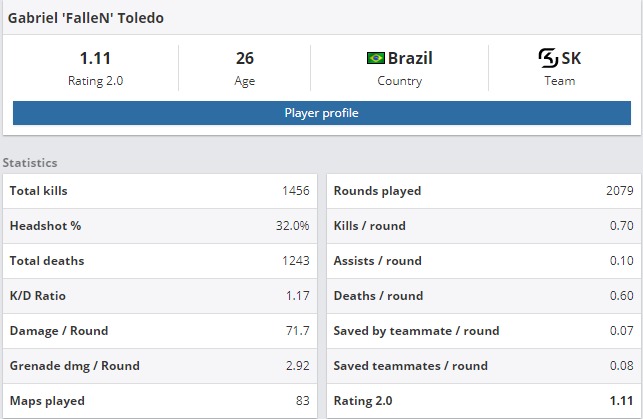Viewport: 643px width, 419px height.
Task: Select the K/D Ratio row
Action: (x=160, y=296)
